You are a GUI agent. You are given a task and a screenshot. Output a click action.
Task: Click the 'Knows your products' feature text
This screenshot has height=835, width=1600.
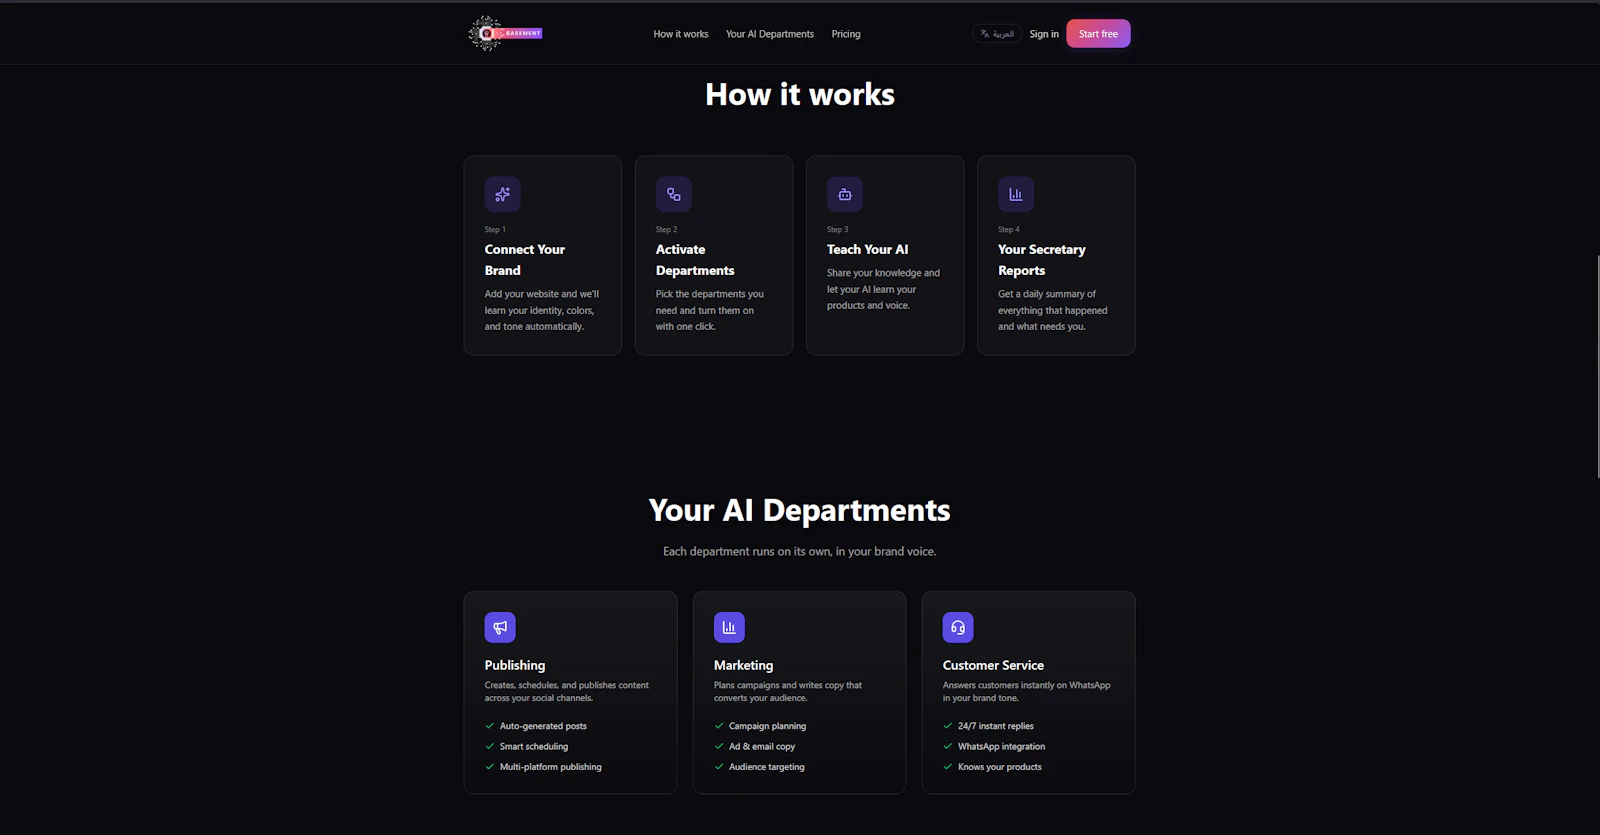tap(1000, 767)
